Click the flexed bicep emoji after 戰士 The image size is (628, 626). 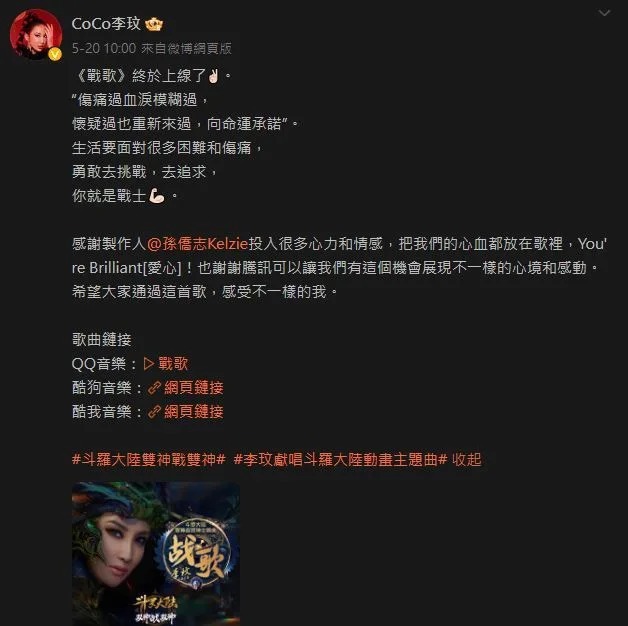coord(156,196)
